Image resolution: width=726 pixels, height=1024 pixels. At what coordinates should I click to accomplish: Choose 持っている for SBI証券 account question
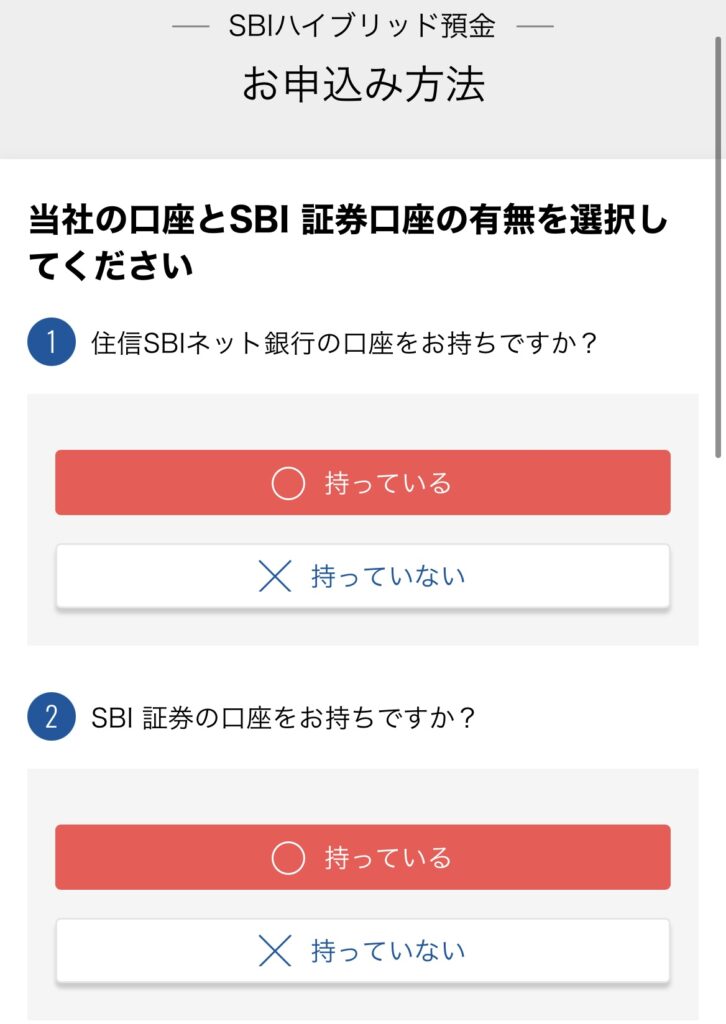pyautogui.click(x=362, y=857)
